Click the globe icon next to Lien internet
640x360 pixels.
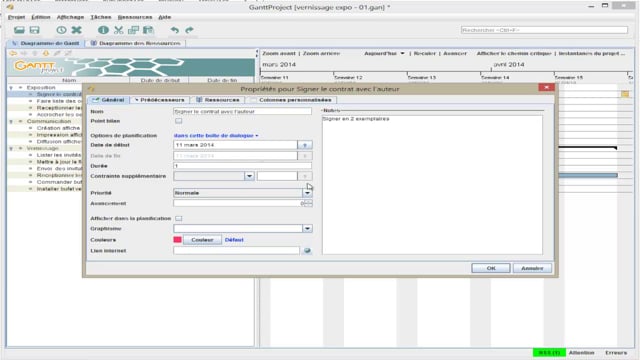click(307, 251)
